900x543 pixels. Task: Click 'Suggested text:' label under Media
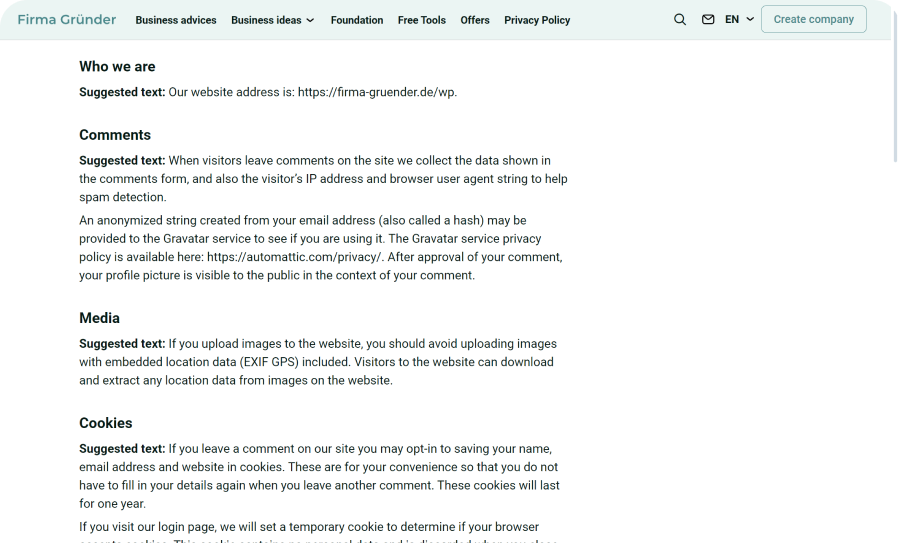(x=122, y=344)
